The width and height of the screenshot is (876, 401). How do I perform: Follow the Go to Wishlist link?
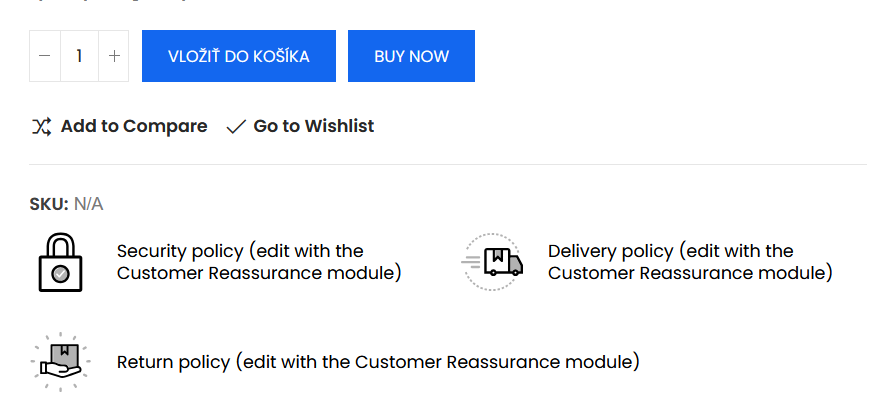click(313, 126)
